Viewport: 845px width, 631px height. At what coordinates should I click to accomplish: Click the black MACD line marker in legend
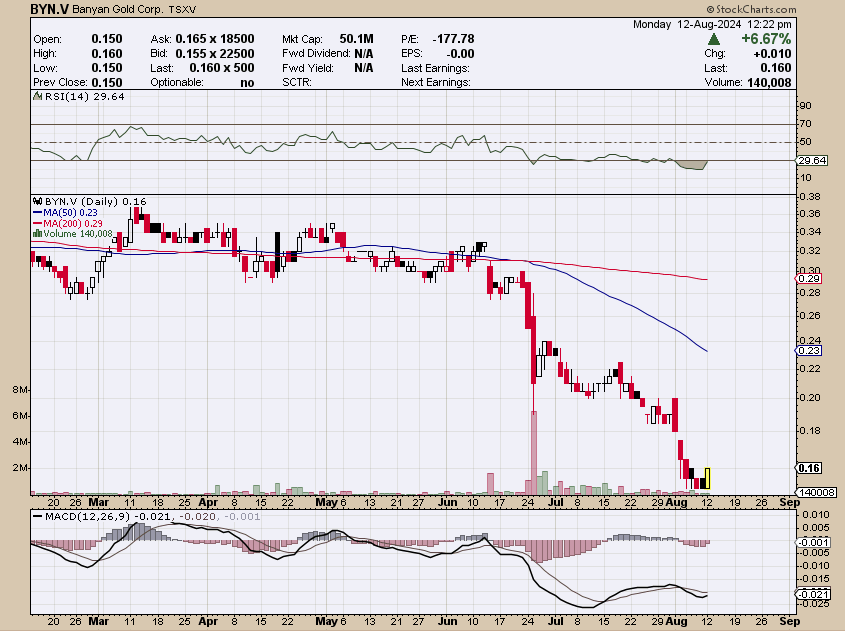click(x=37, y=516)
